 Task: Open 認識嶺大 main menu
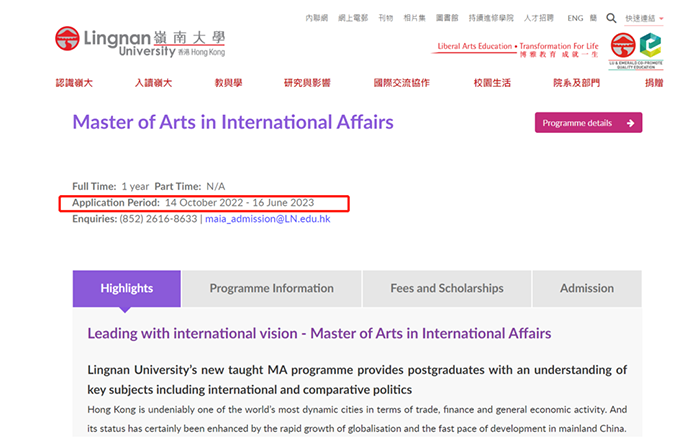coord(74,83)
